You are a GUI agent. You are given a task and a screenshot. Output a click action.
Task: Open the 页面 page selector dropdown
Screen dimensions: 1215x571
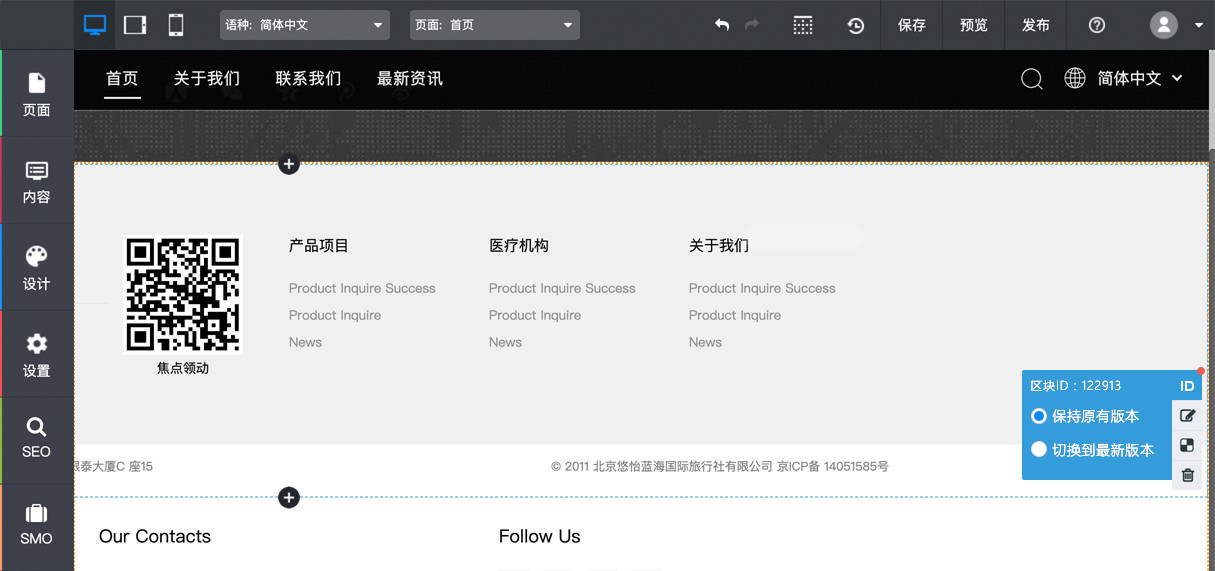pos(494,25)
